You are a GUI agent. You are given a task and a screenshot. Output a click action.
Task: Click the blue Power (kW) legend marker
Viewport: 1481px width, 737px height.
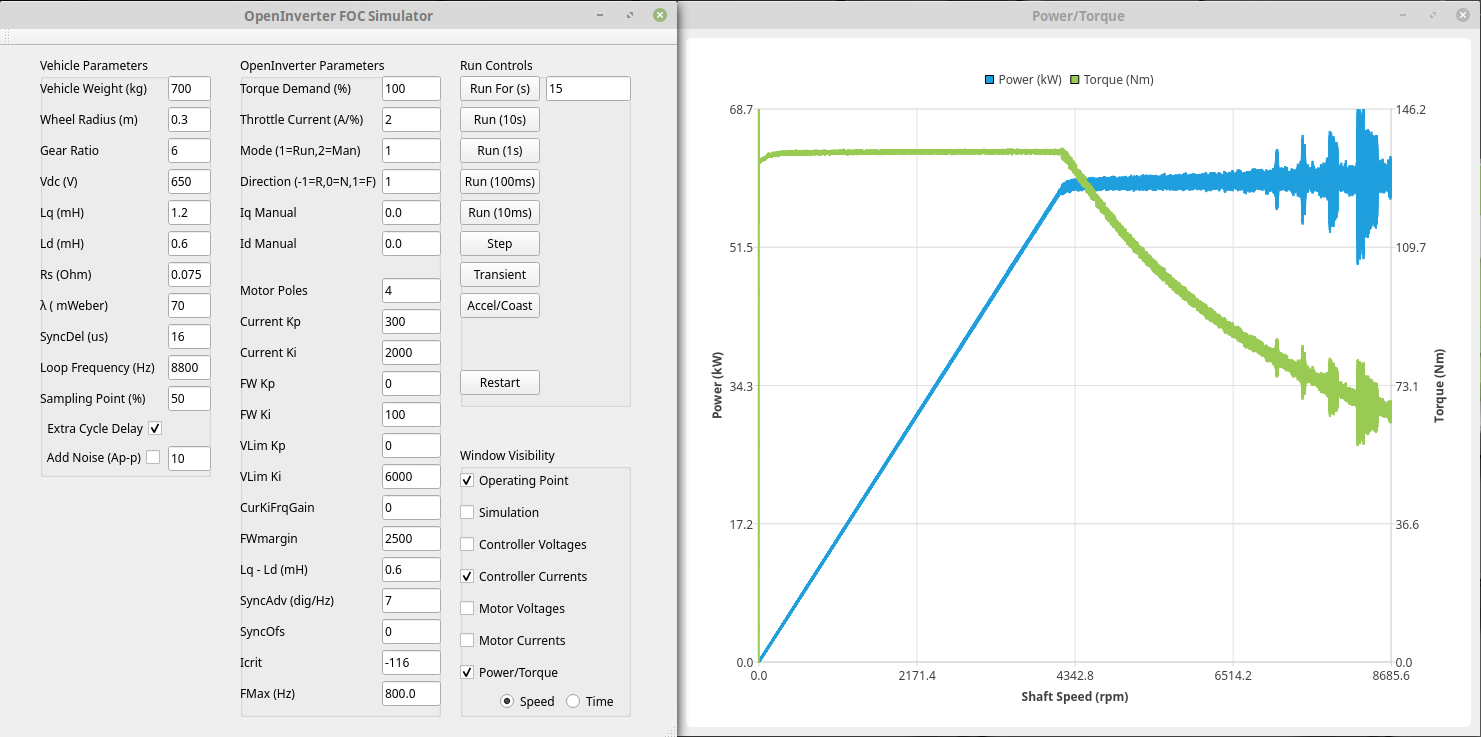coord(990,80)
